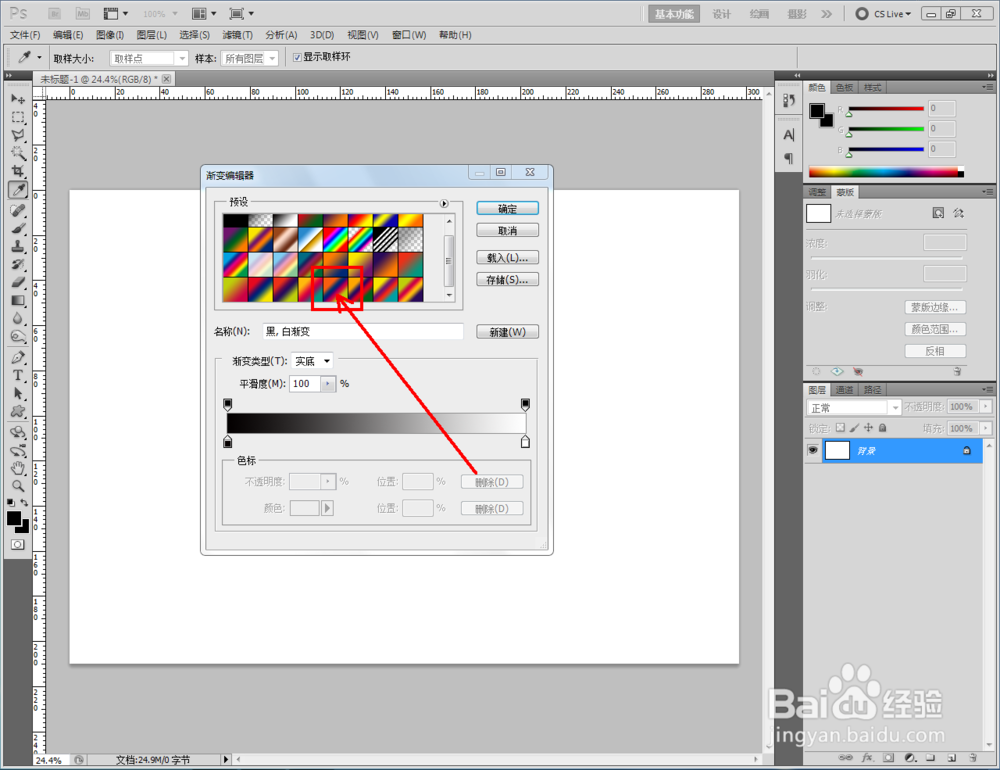The image size is (1000, 770).
Task: Select the Dodge tool
Action: (x=18, y=336)
